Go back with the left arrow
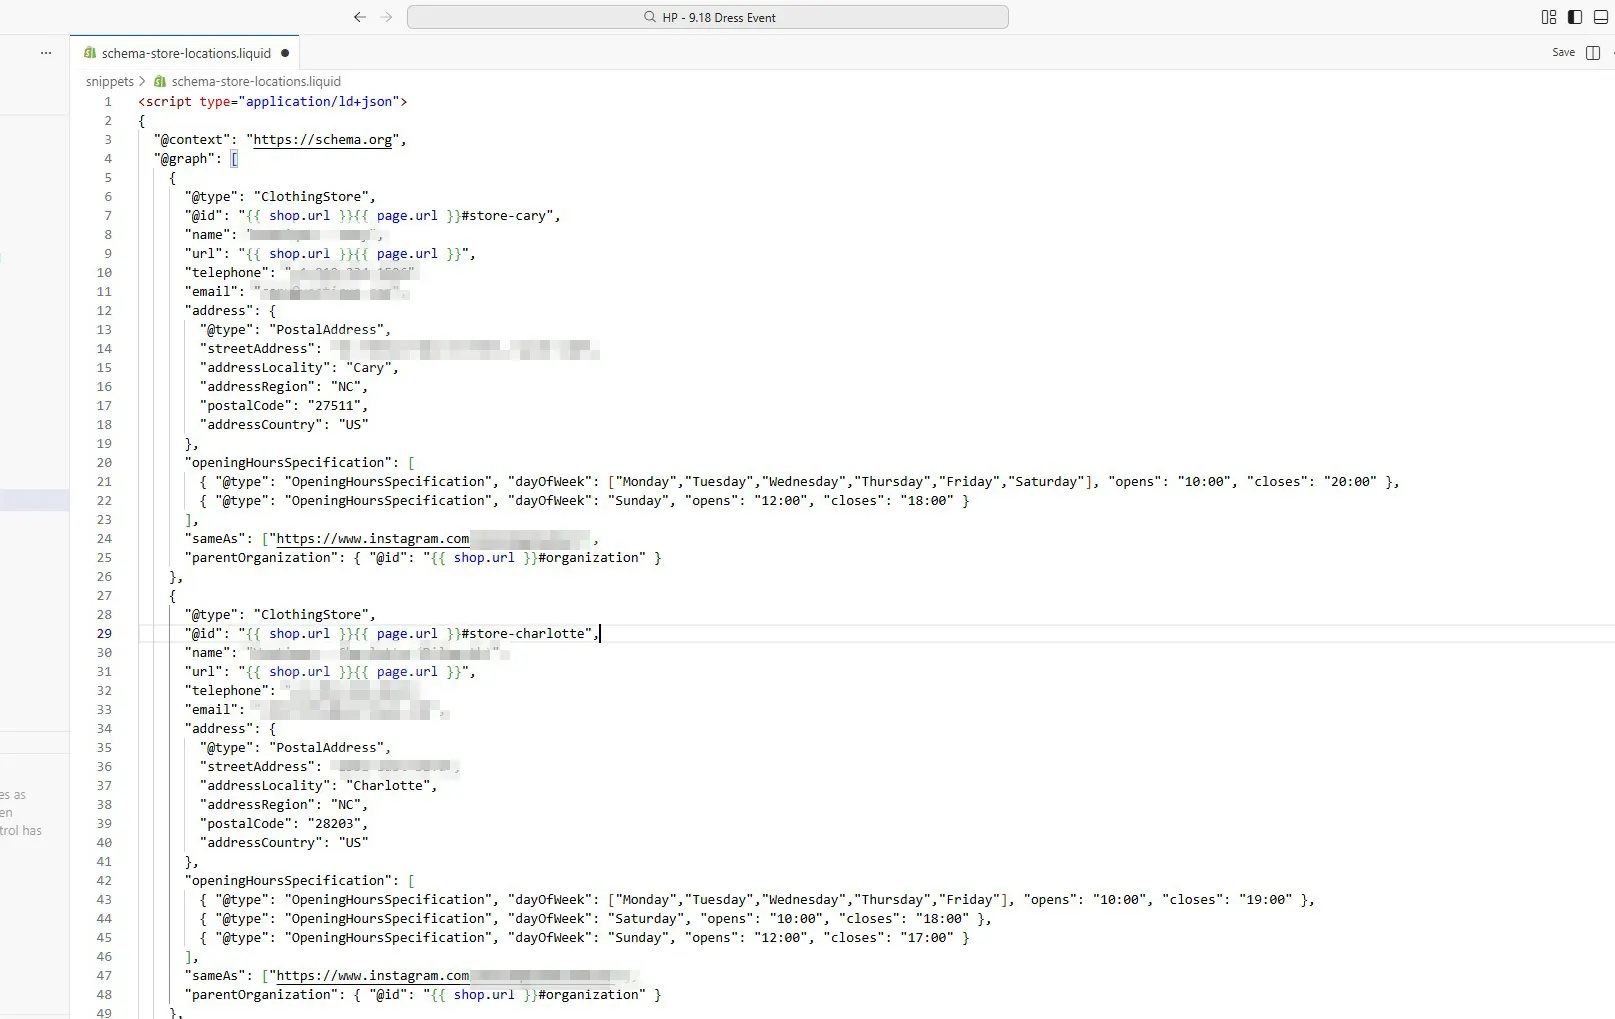 (360, 17)
